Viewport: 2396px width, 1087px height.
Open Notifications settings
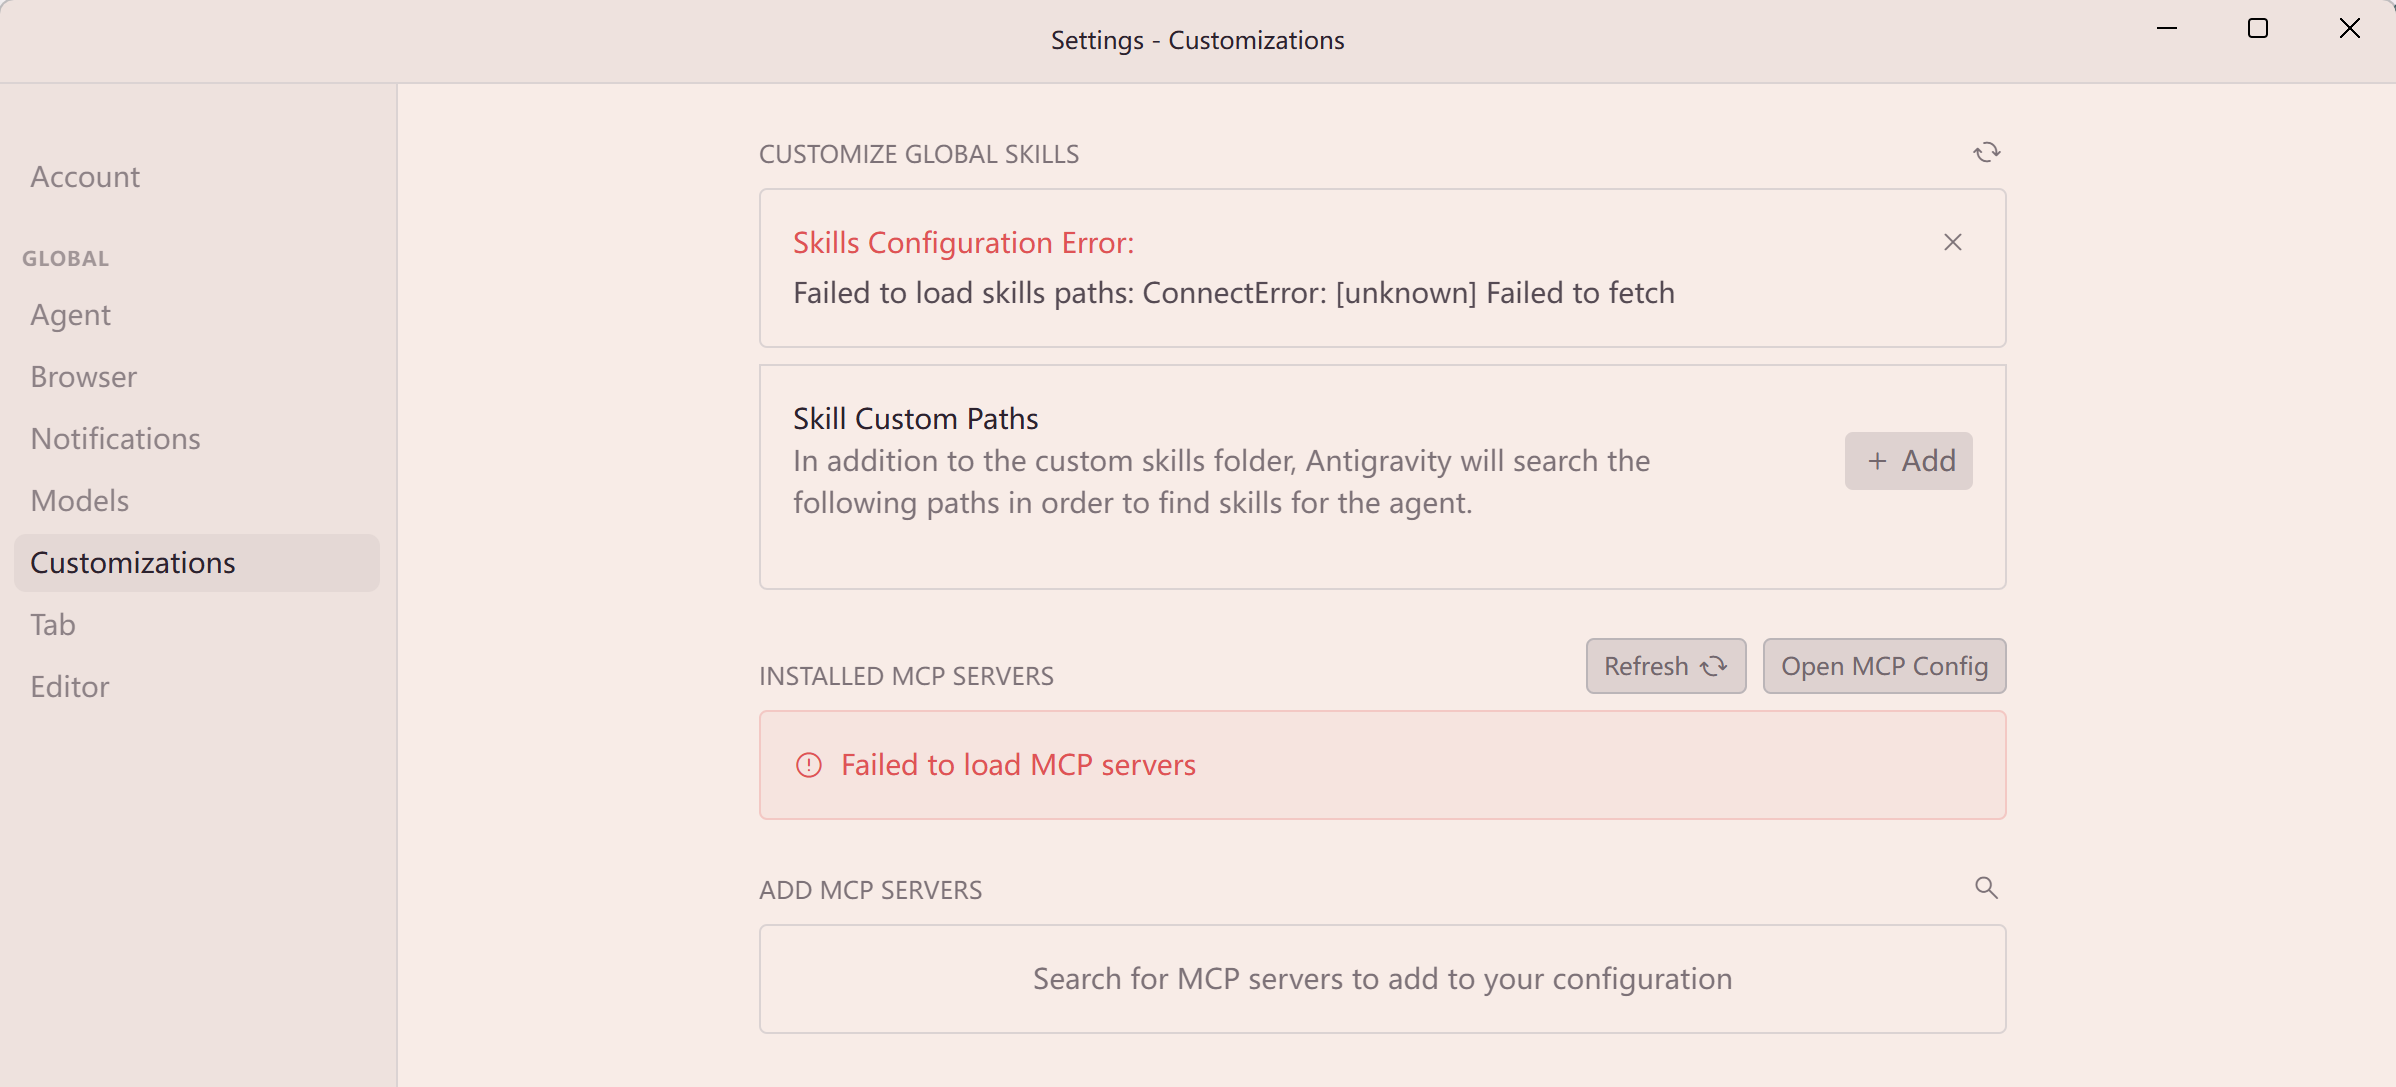point(115,439)
